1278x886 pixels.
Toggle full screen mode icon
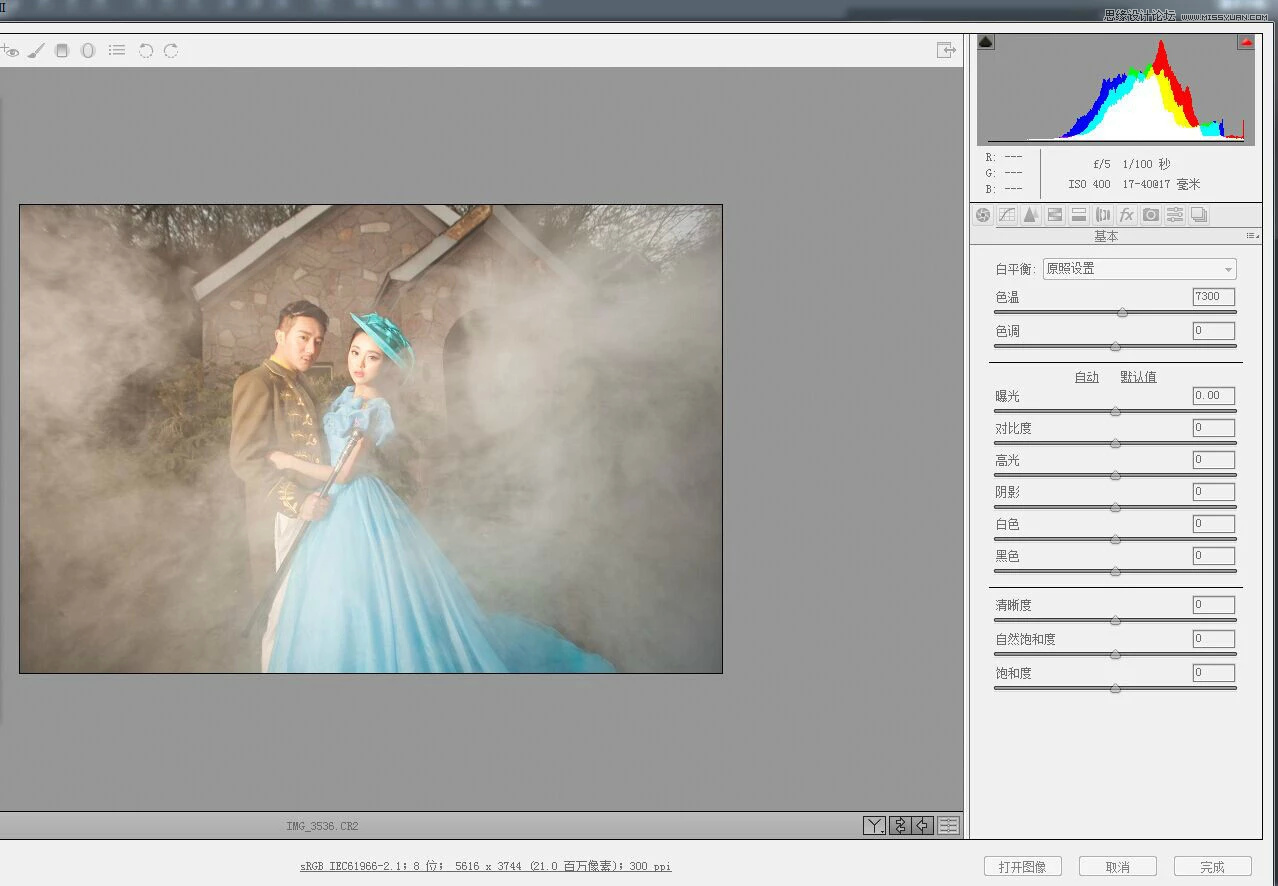[945, 50]
